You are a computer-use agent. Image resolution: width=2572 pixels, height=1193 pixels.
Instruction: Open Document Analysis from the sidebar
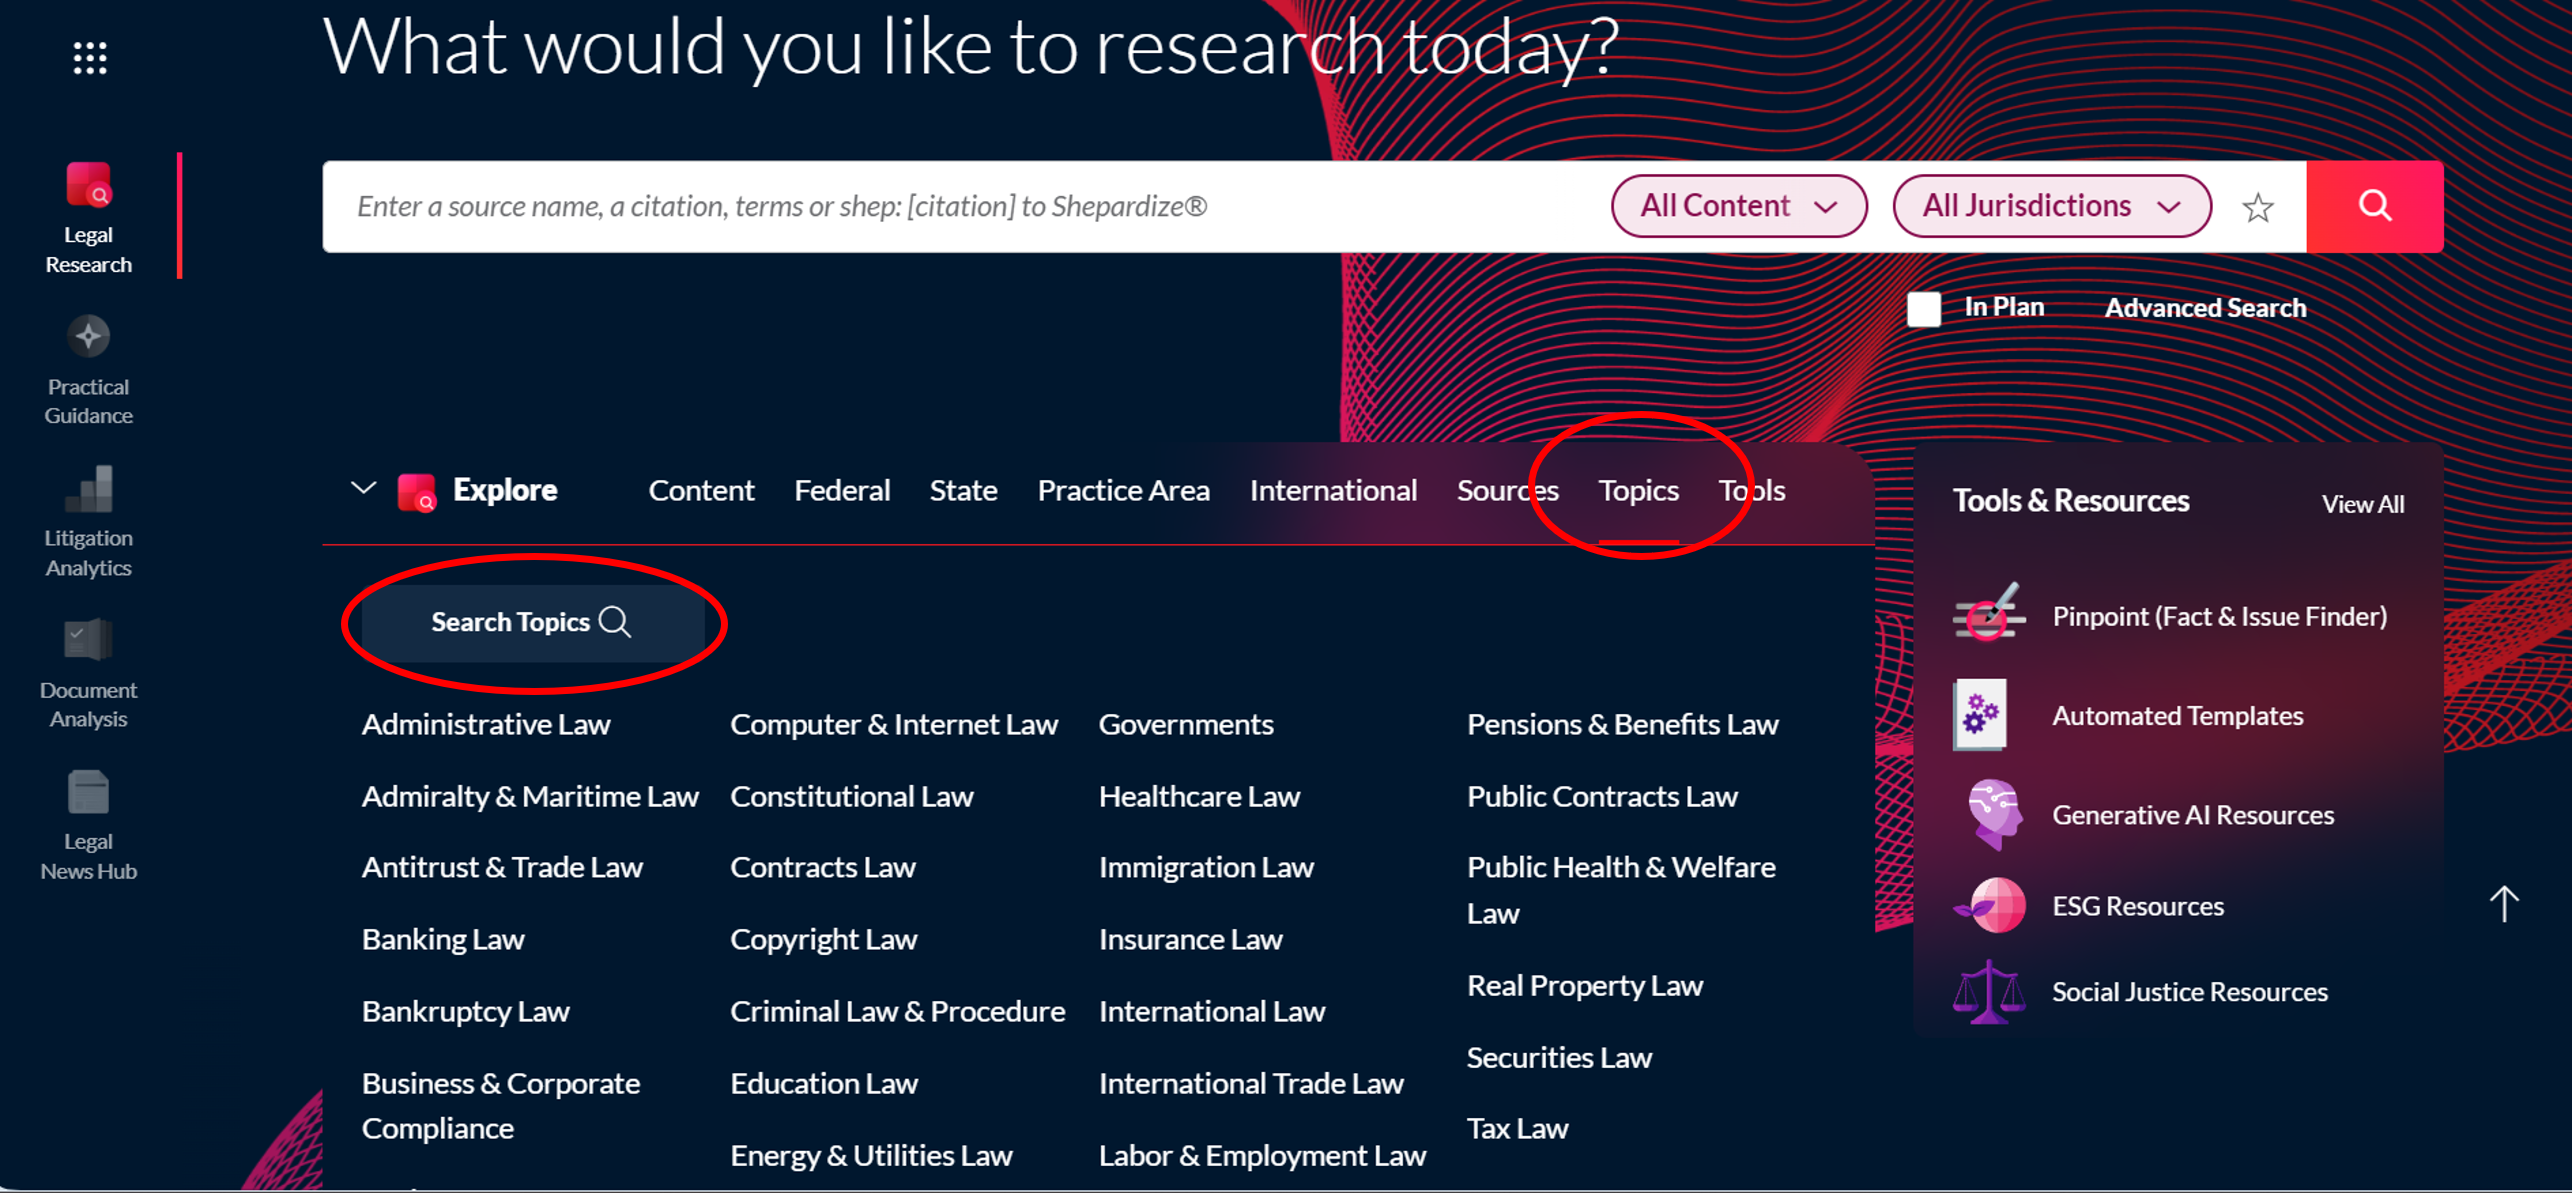coord(88,674)
